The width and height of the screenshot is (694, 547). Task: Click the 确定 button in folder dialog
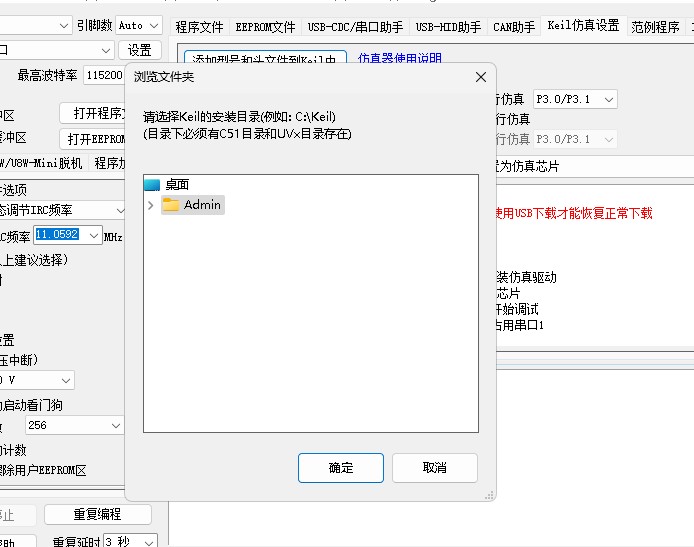(340, 467)
